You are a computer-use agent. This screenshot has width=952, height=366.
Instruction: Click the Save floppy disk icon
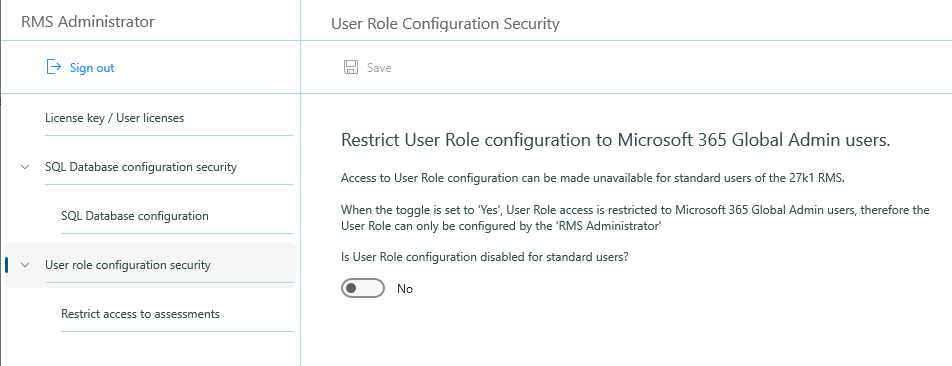[351, 67]
